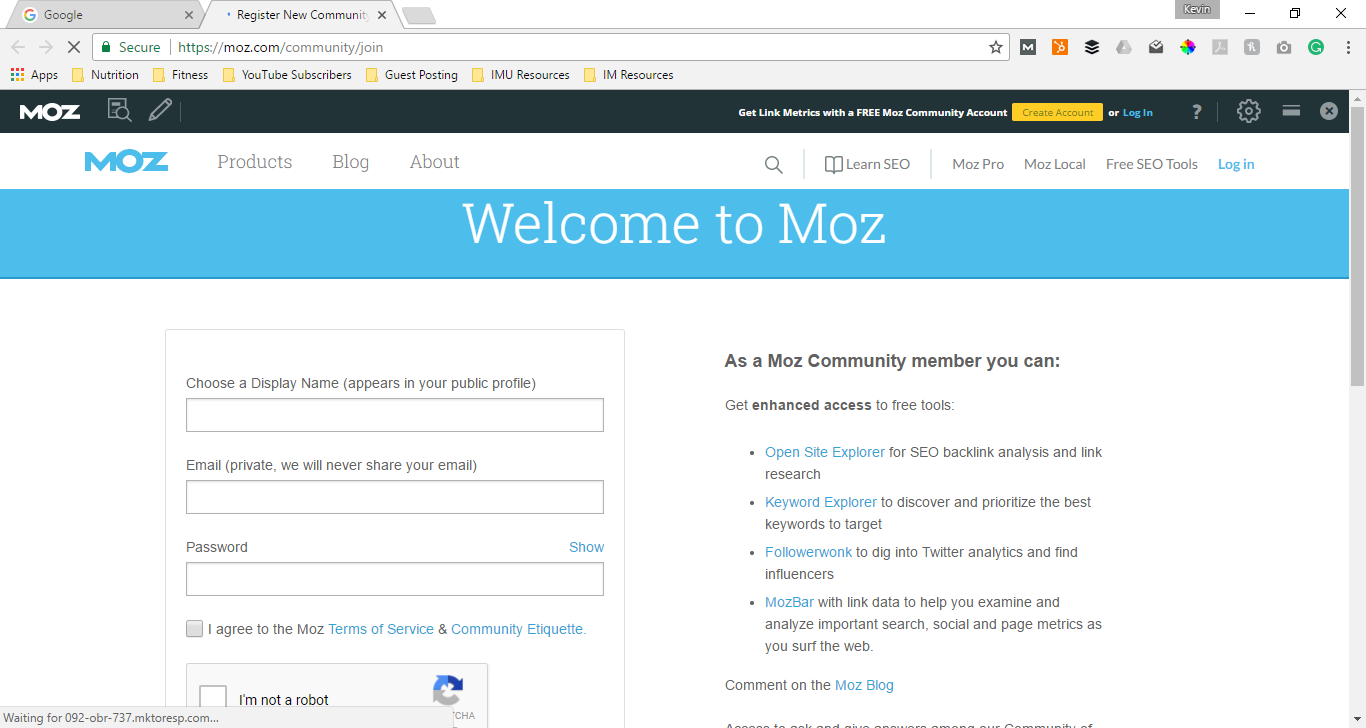This screenshot has width=1366, height=728.
Task: Open the Blog menu item
Action: [351, 162]
